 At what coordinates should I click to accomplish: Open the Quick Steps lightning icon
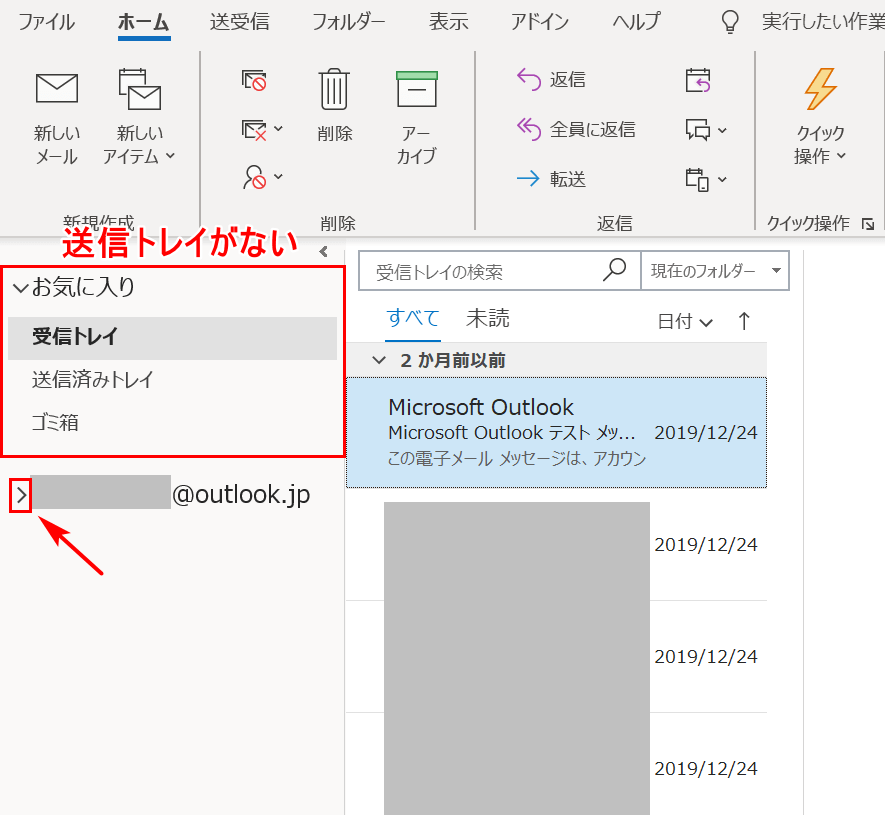[820, 90]
